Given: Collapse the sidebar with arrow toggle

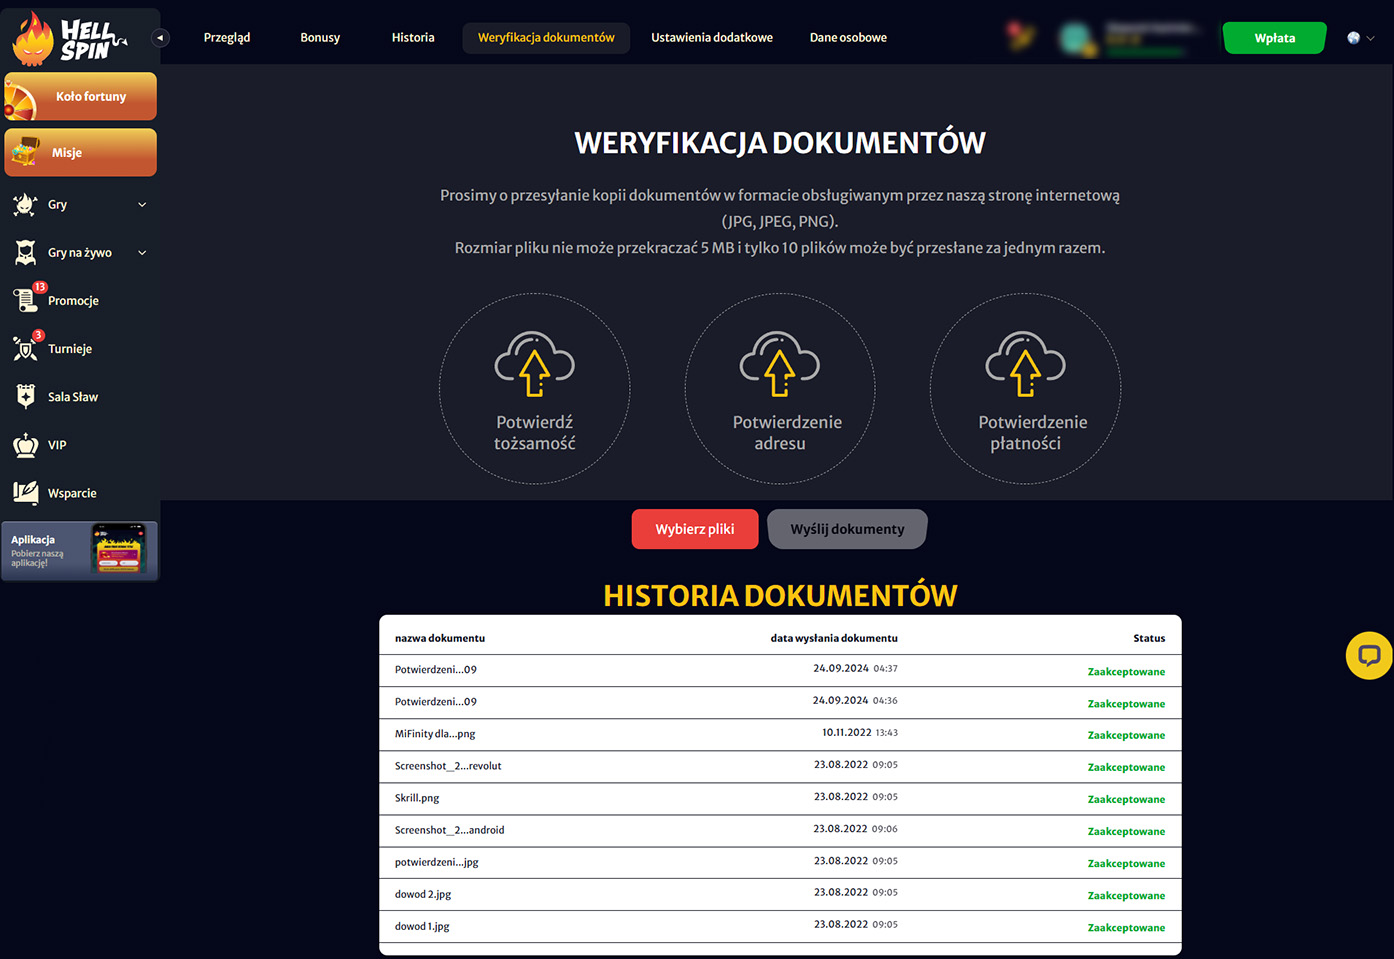Looking at the screenshot, I should (x=160, y=38).
